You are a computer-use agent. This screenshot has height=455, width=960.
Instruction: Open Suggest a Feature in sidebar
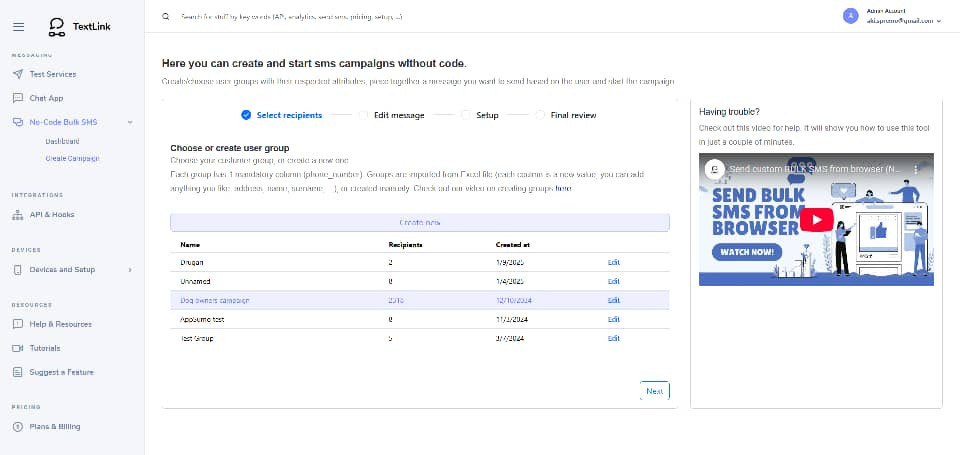point(61,372)
